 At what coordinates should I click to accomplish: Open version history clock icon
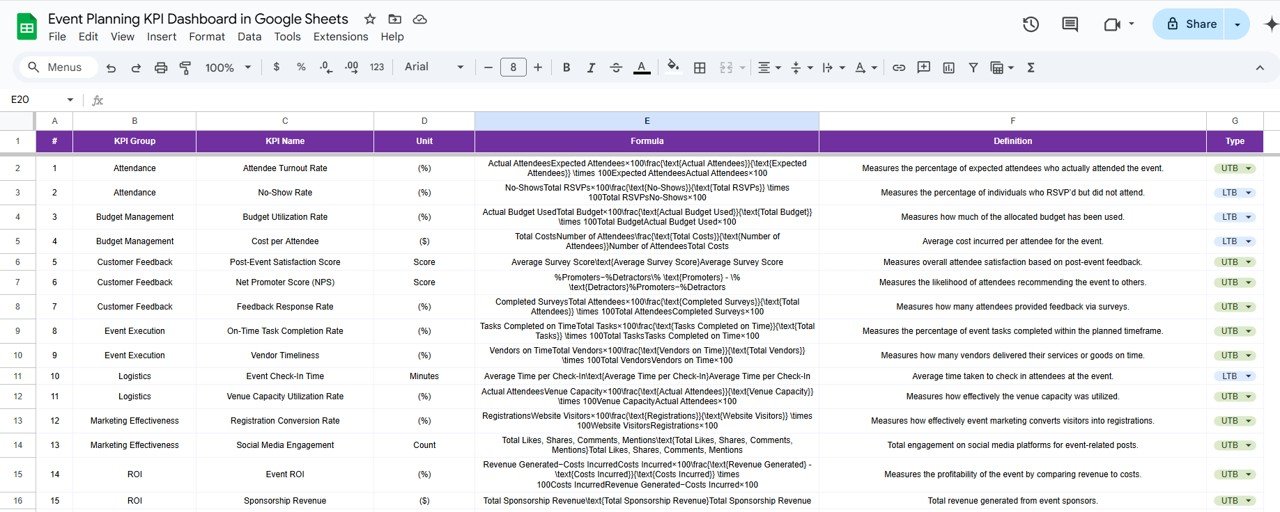click(x=1031, y=24)
